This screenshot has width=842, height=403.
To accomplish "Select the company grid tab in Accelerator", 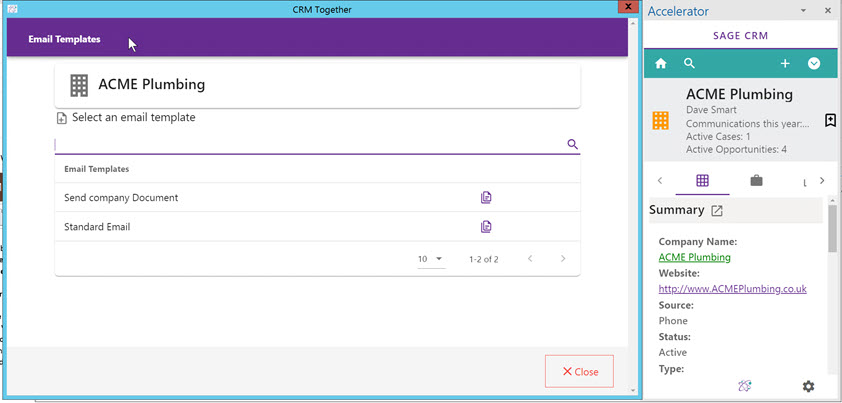I will tap(702, 181).
